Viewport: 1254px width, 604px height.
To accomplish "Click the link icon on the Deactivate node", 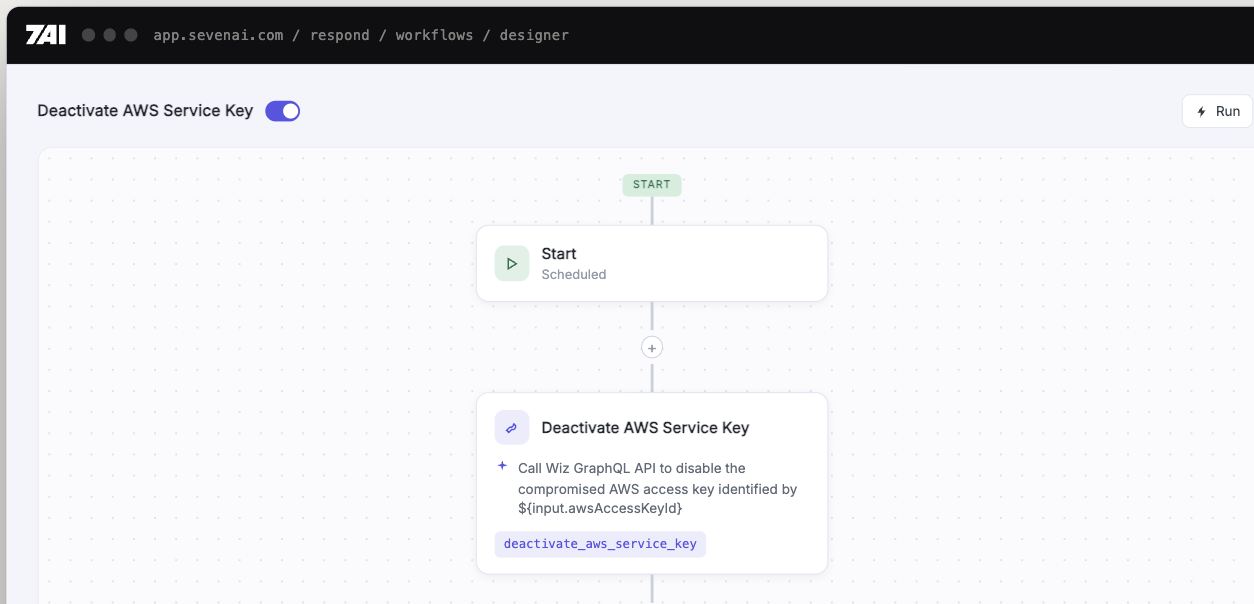I will coord(512,428).
